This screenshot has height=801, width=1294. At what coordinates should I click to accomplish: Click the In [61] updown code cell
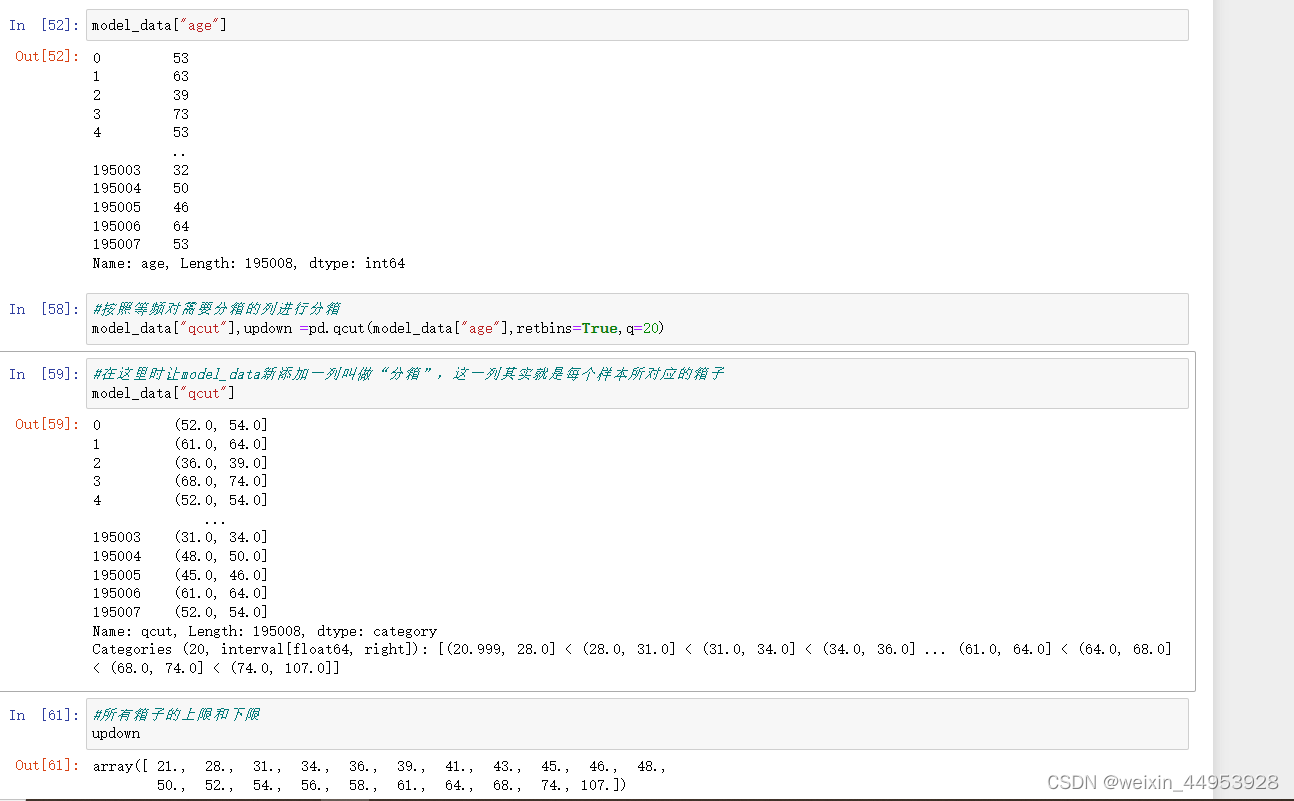637,724
